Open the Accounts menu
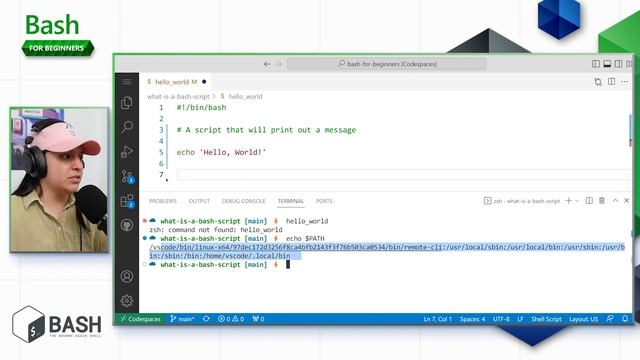The height and width of the screenshot is (360, 640). click(127, 276)
